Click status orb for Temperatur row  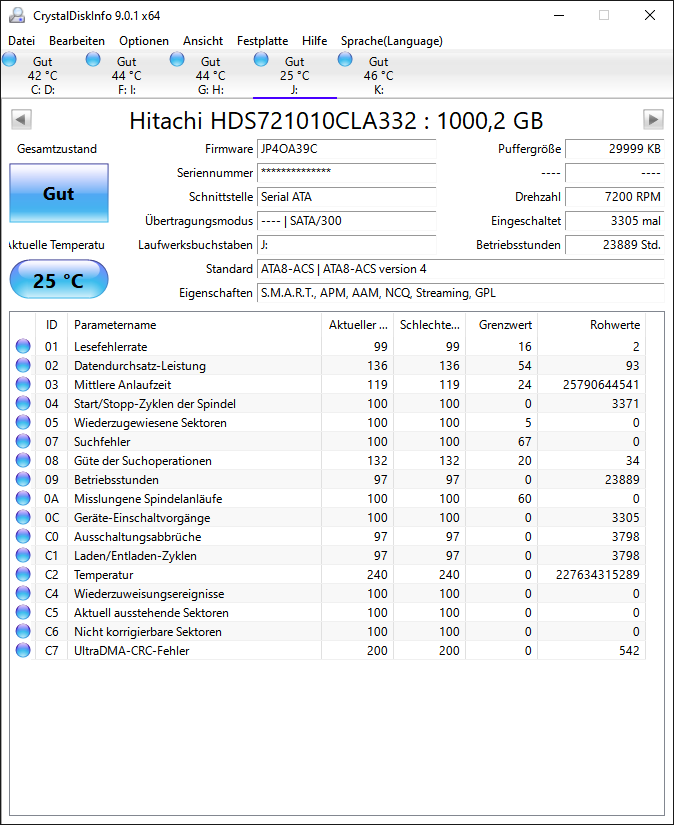pyautogui.click(x=23, y=574)
